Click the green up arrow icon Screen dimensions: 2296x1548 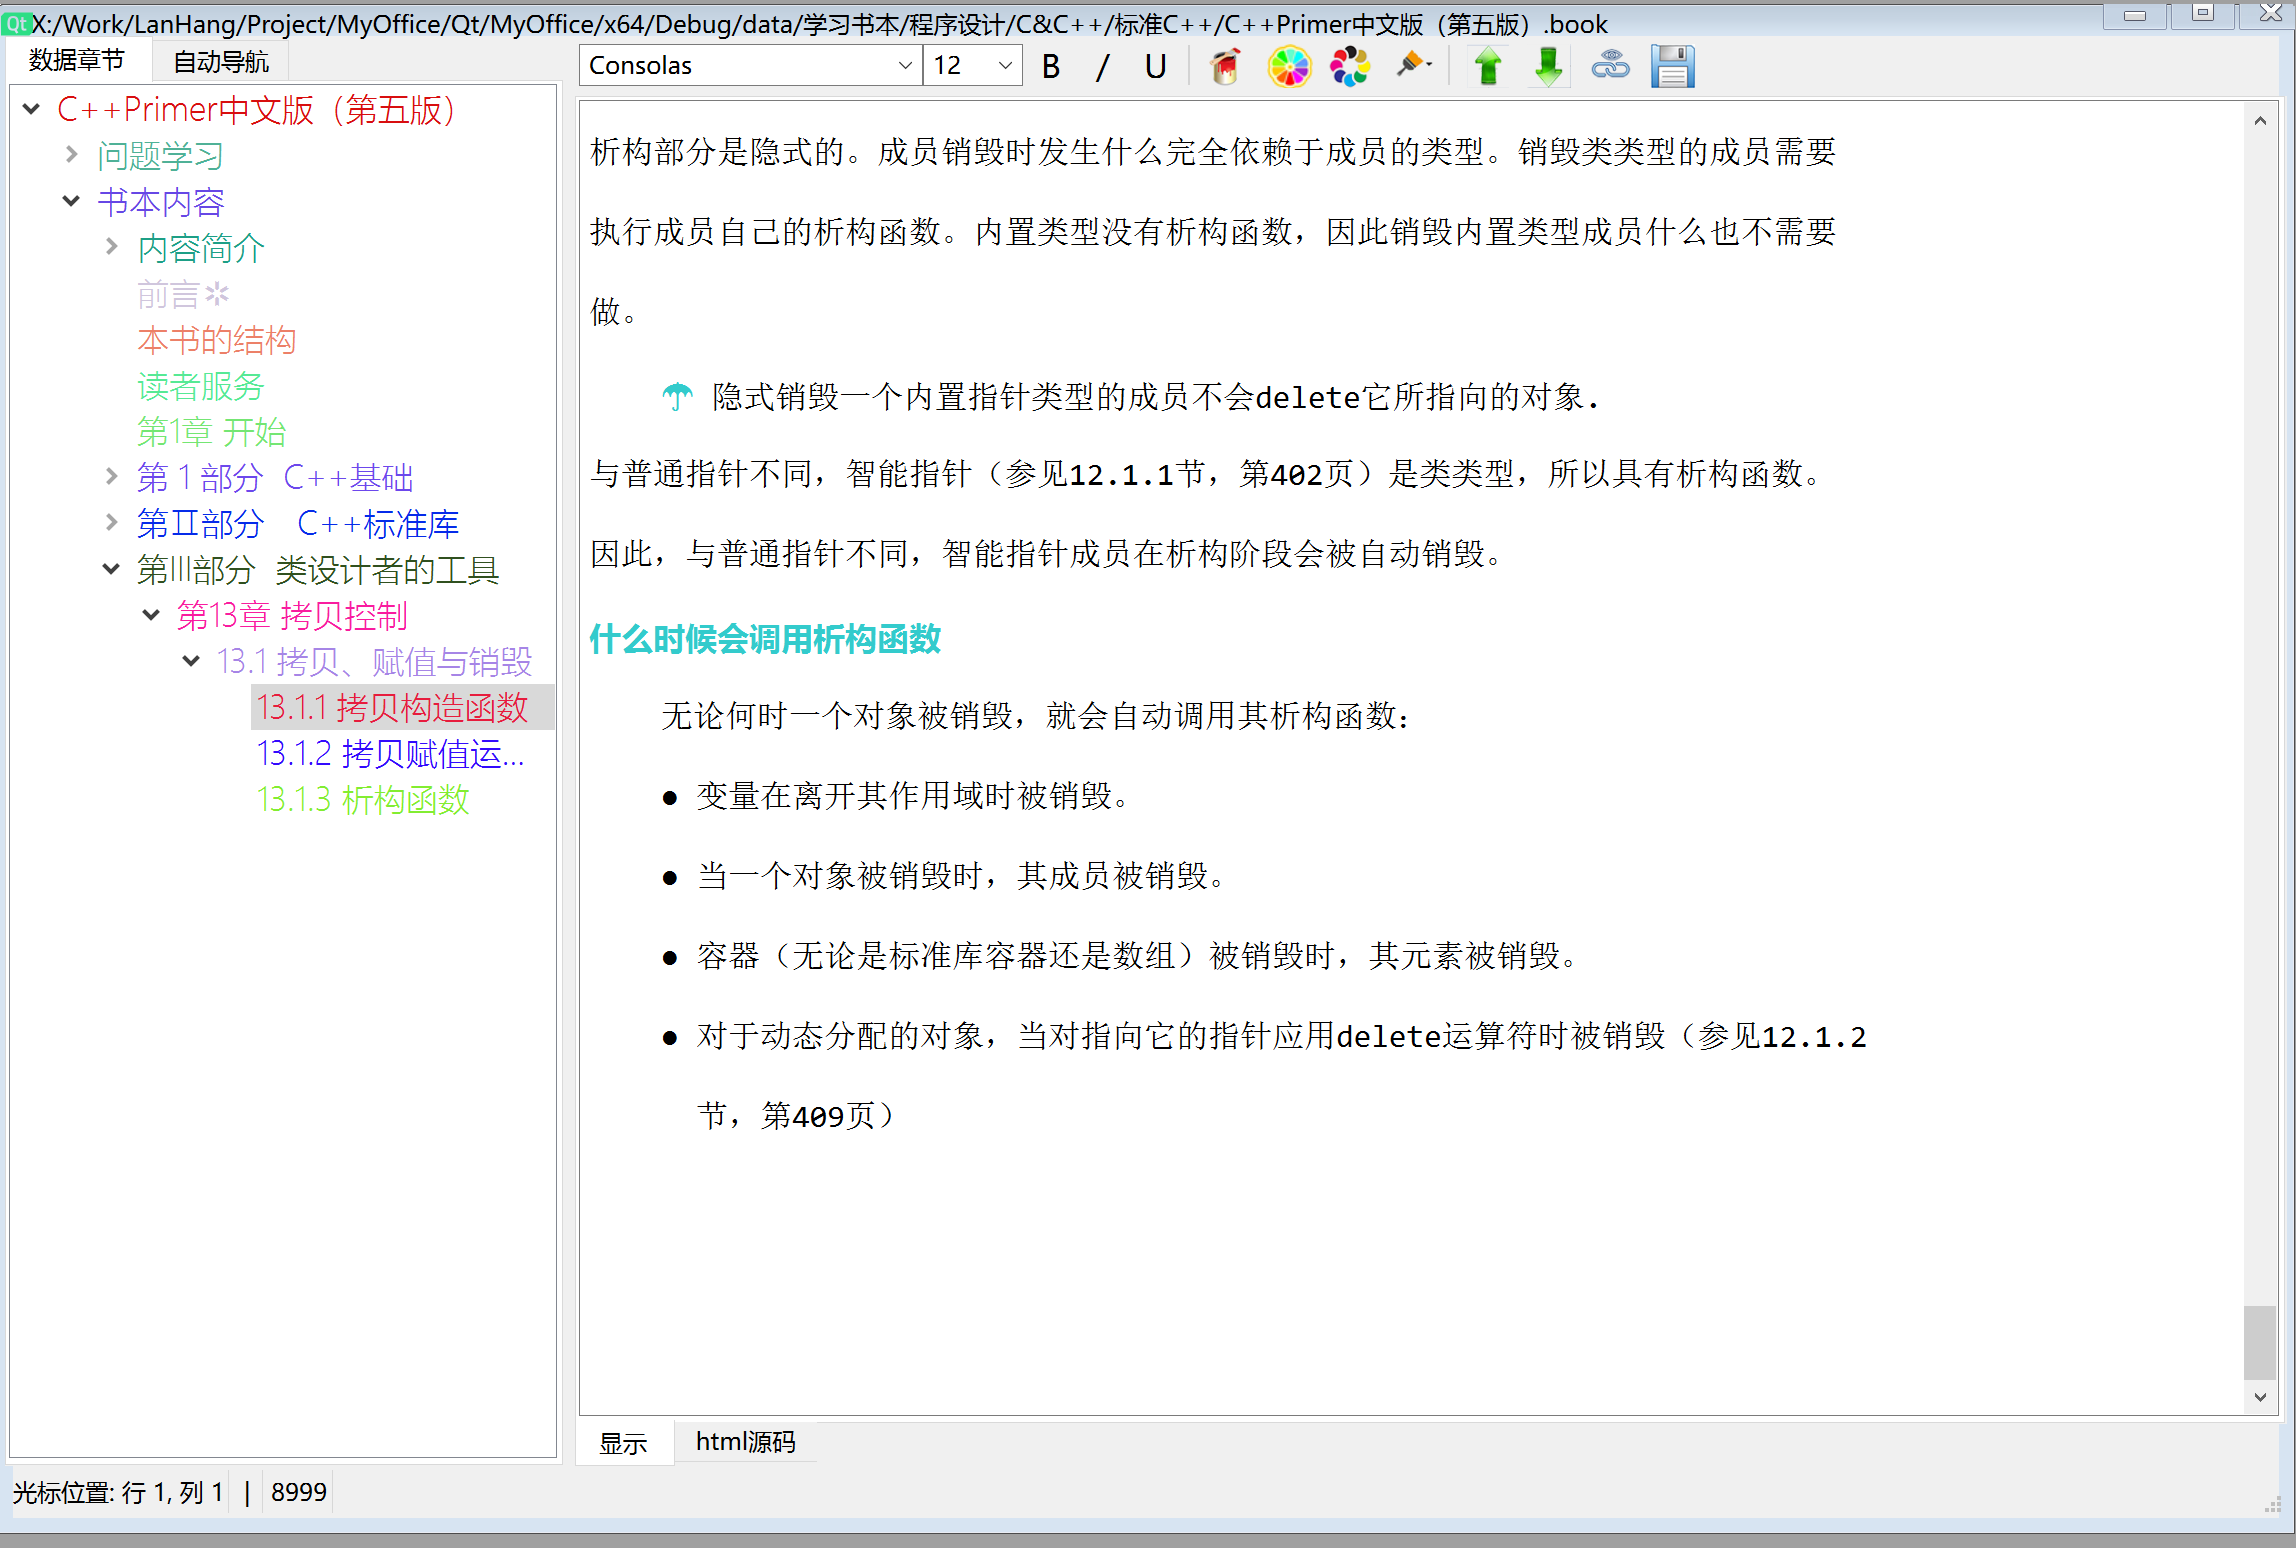click(x=1488, y=67)
